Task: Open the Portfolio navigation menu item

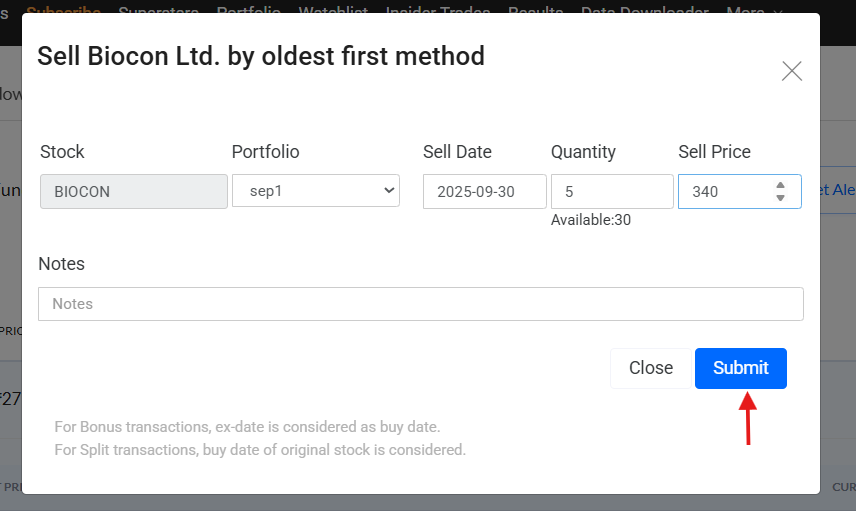Action: coord(250,8)
